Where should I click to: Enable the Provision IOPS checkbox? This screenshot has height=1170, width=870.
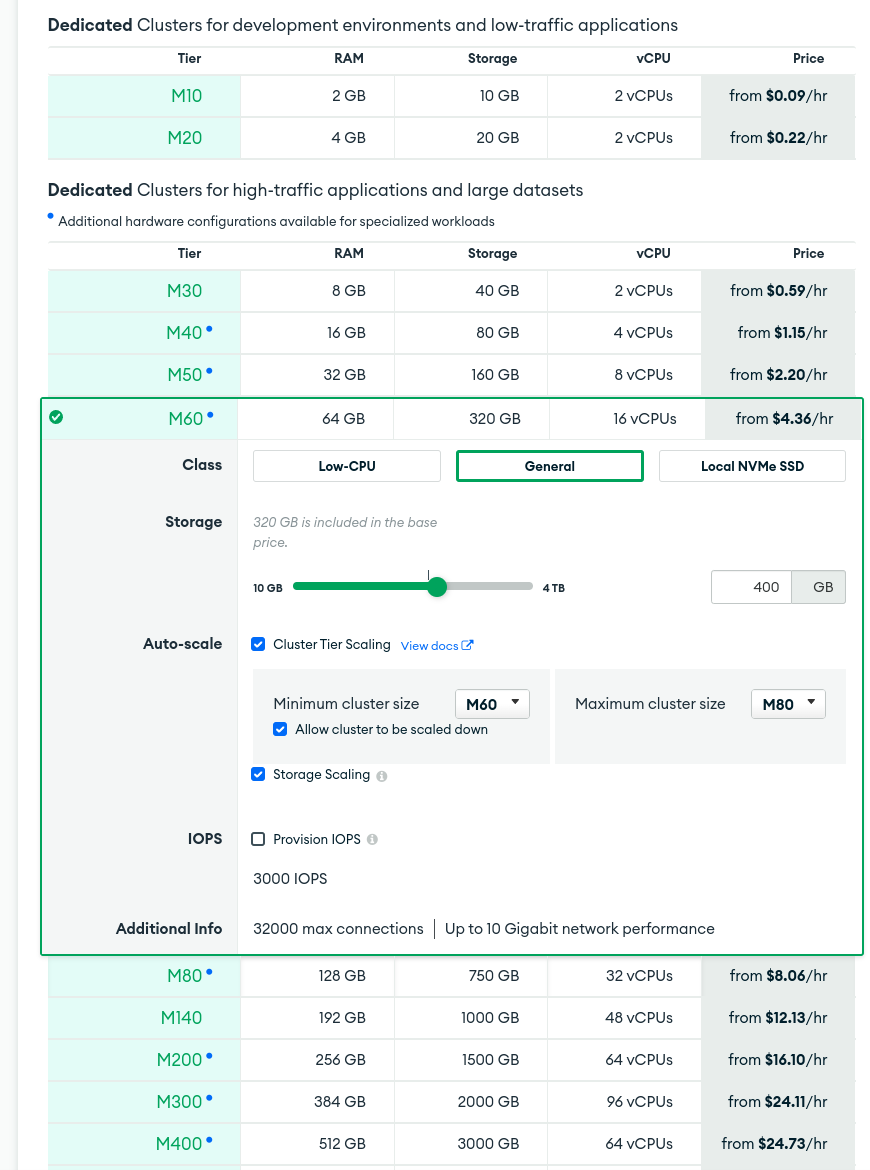tap(258, 840)
